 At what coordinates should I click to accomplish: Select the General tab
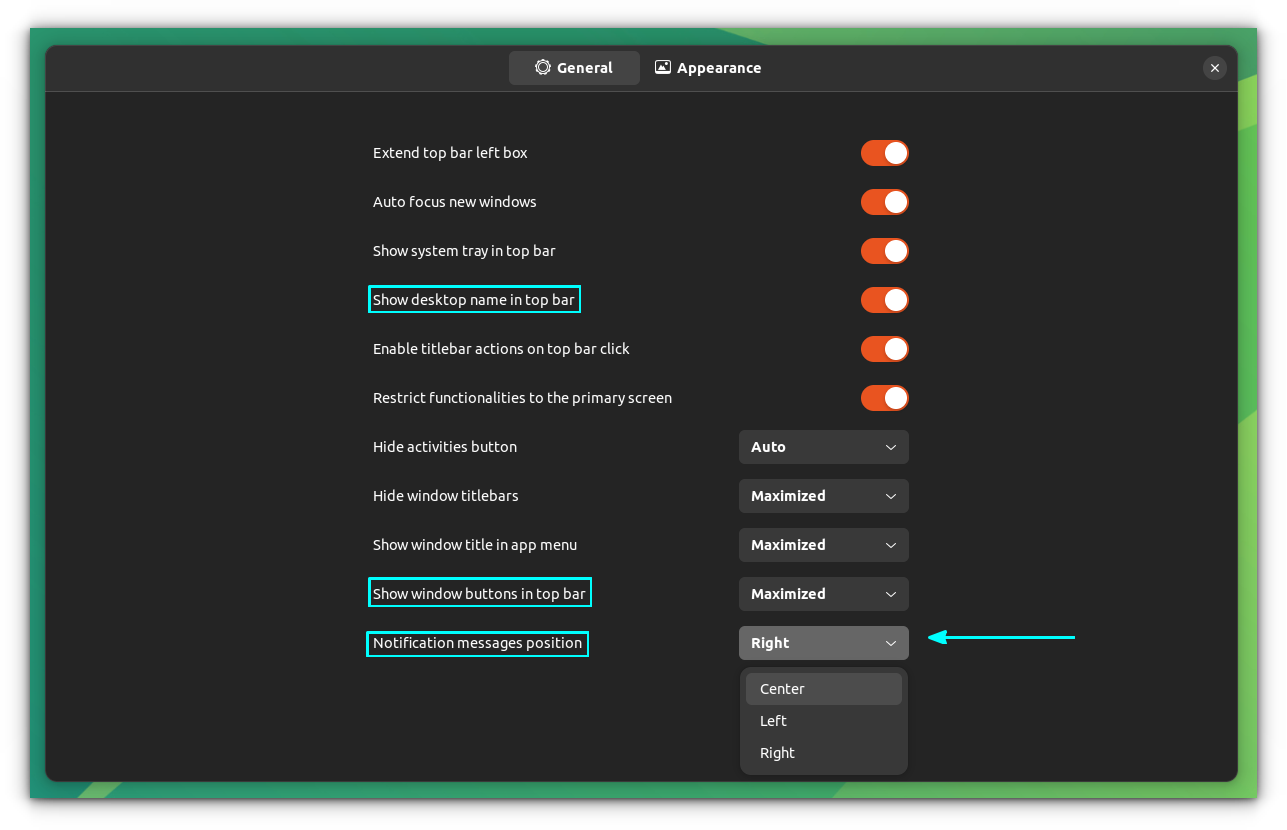click(574, 67)
